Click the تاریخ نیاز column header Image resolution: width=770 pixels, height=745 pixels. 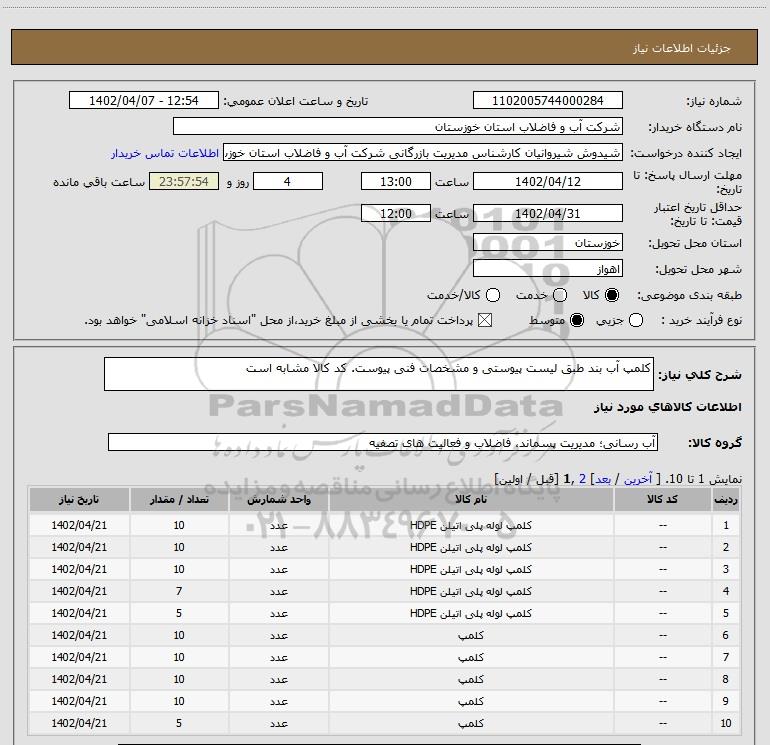[x=79, y=499]
